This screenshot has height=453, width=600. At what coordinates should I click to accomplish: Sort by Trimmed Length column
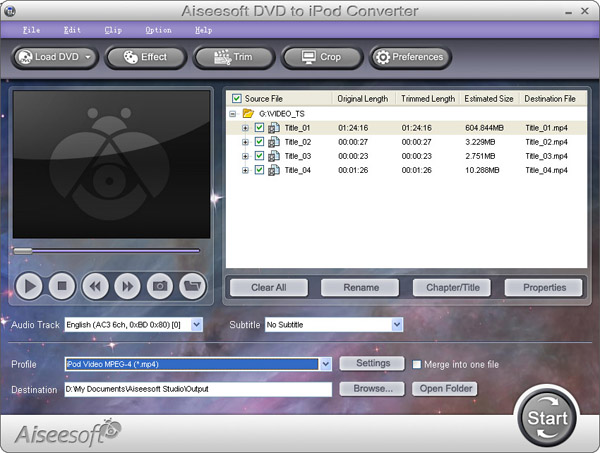tap(428, 99)
